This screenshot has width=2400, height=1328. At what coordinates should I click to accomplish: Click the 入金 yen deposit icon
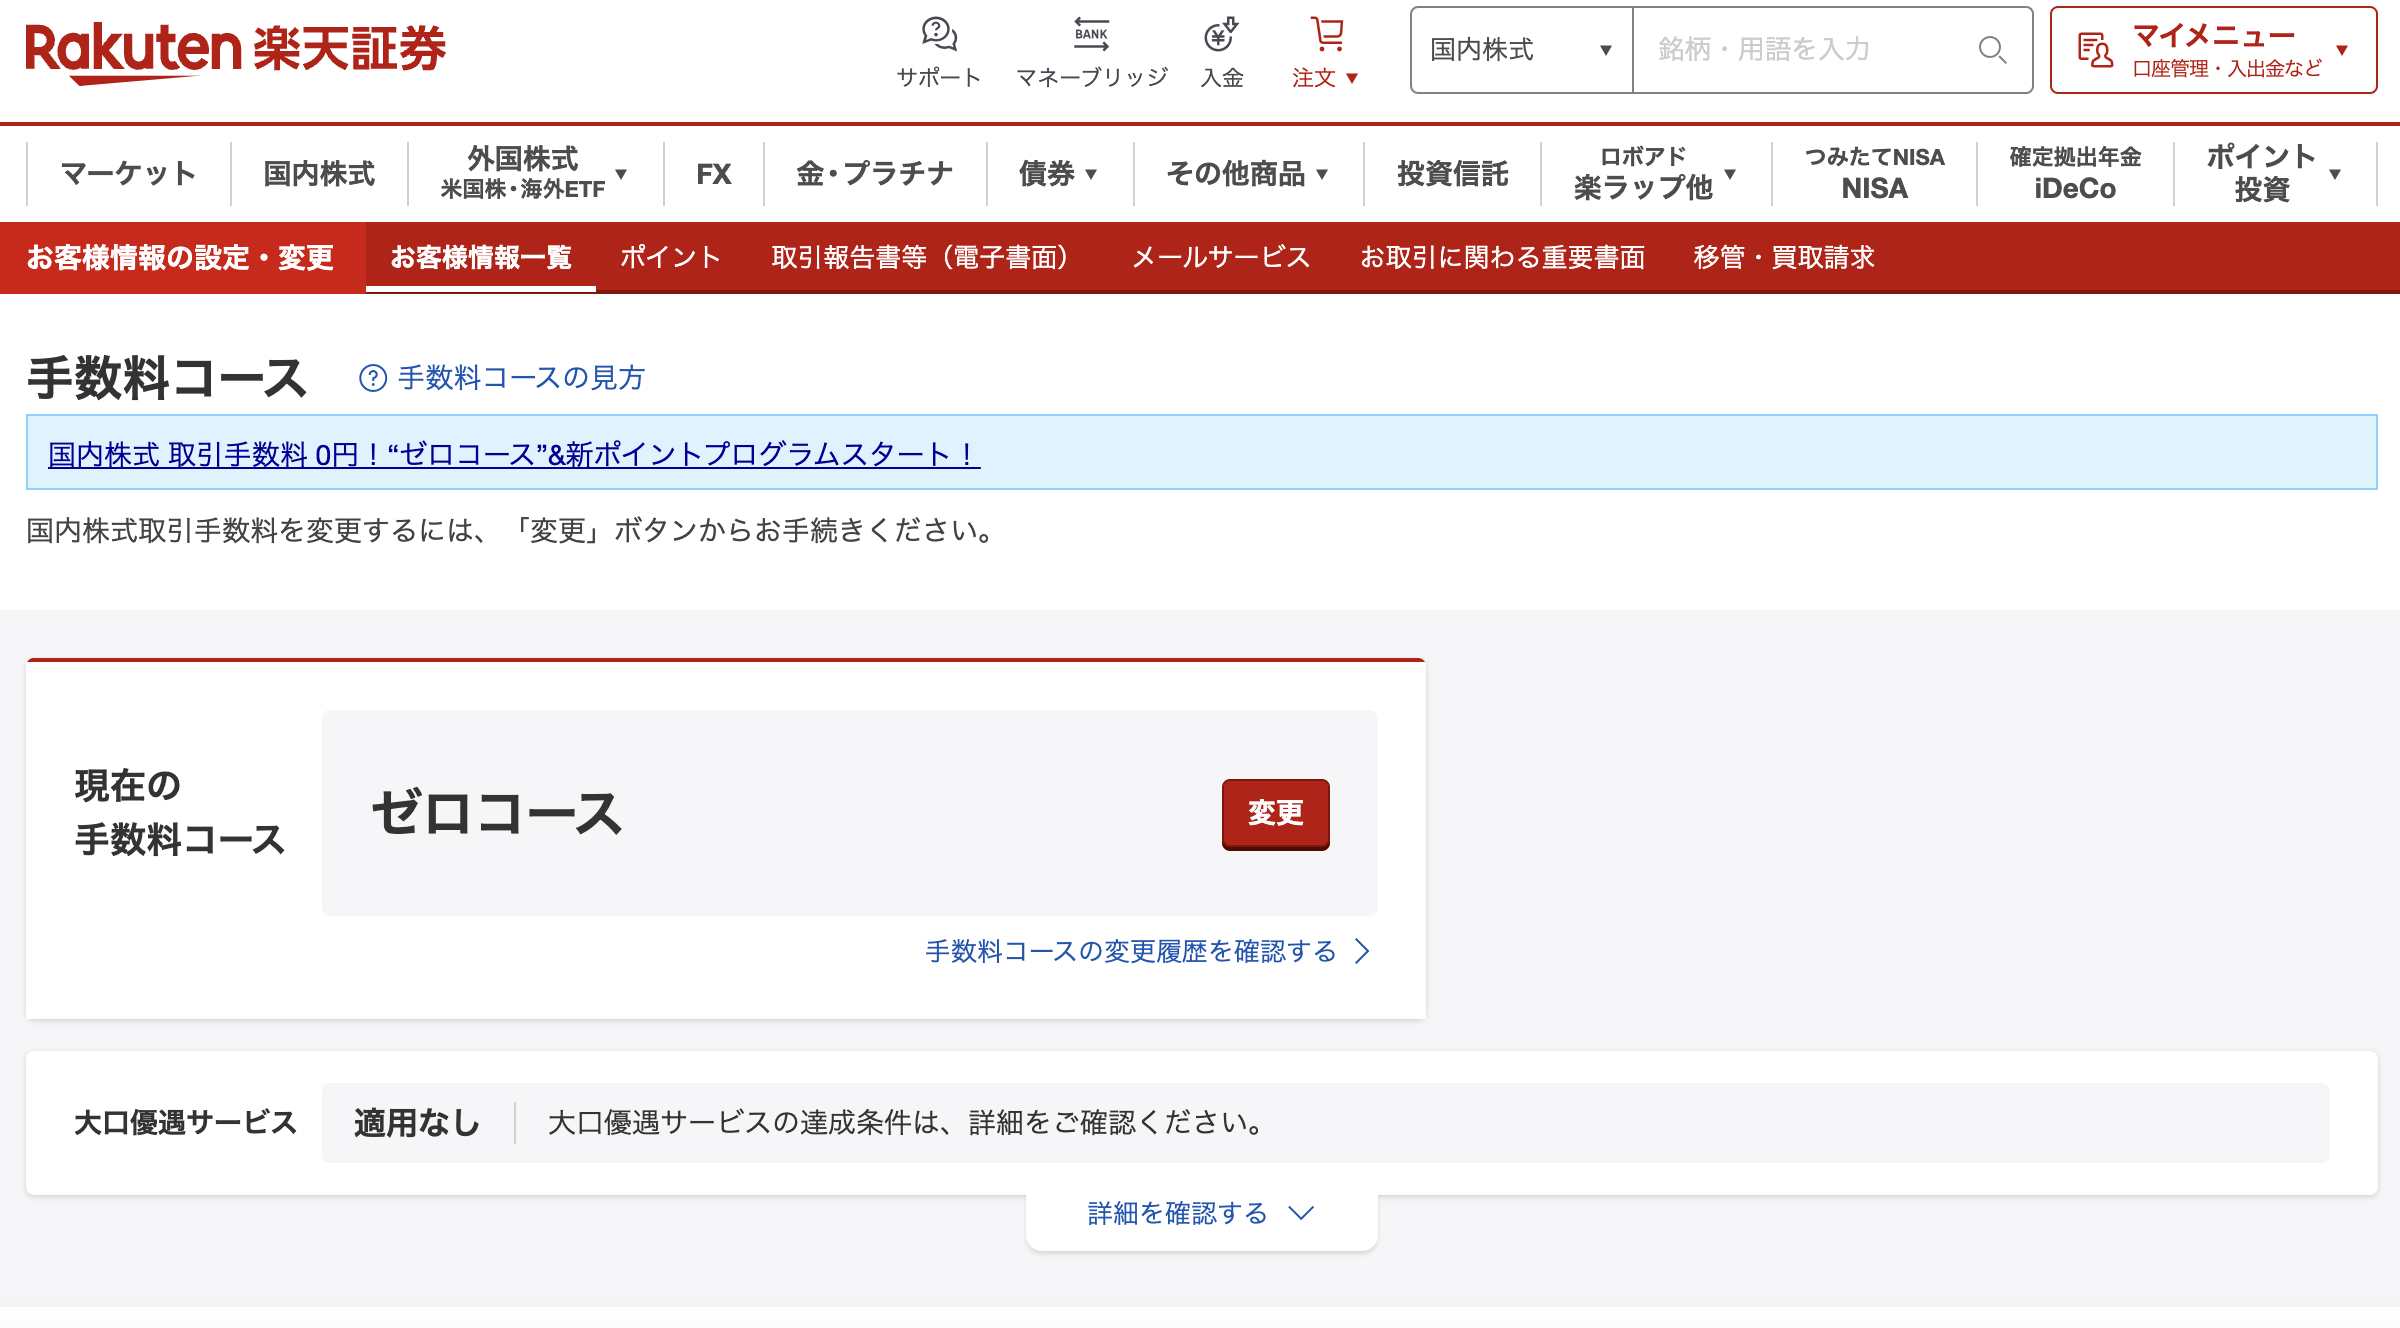tap(1221, 36)
